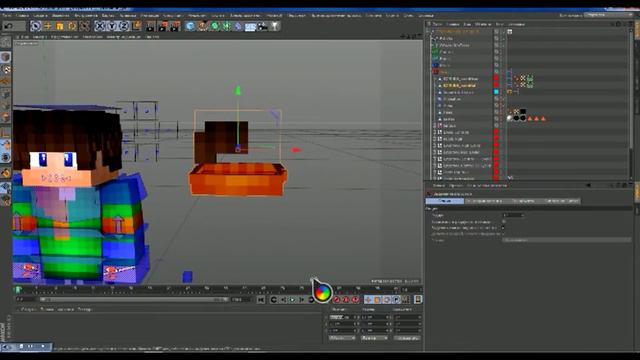The image size is (640, 360).
Task: Toggle the first checkbox in Attribute Manager
Action: click(503, 222)
